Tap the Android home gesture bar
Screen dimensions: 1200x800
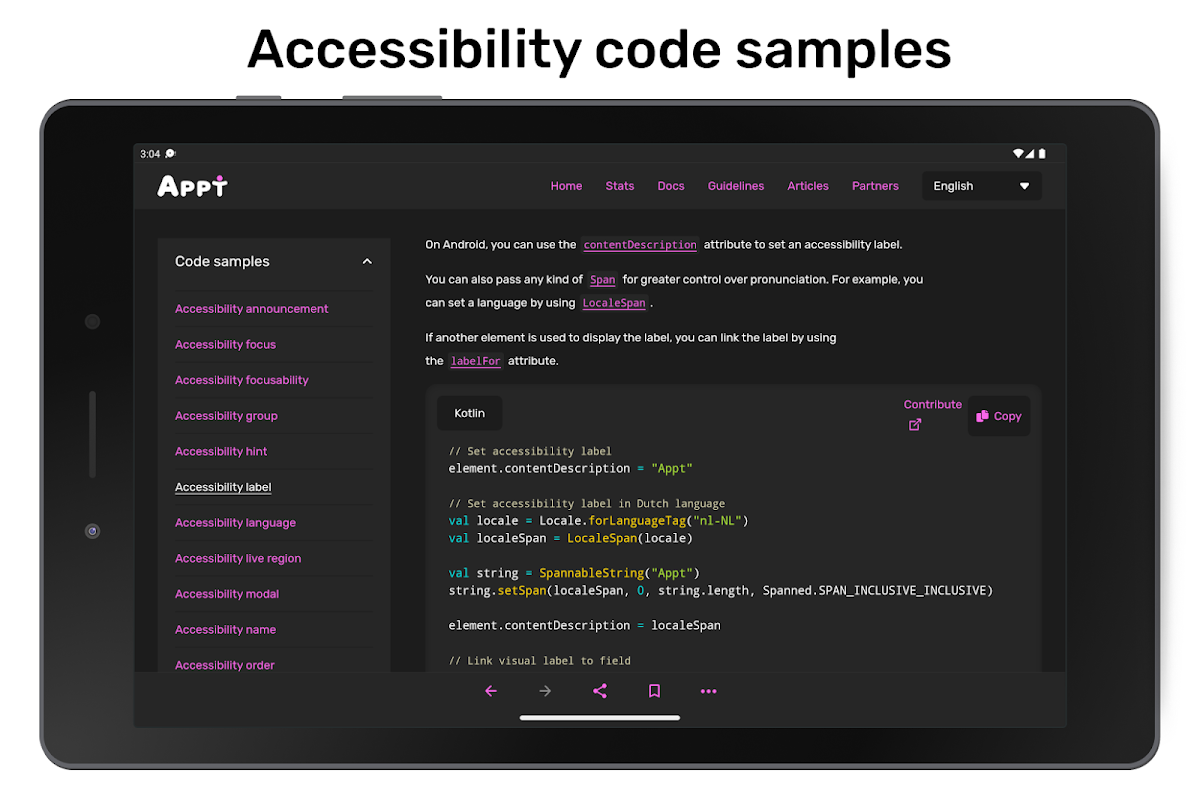point(600,717)
